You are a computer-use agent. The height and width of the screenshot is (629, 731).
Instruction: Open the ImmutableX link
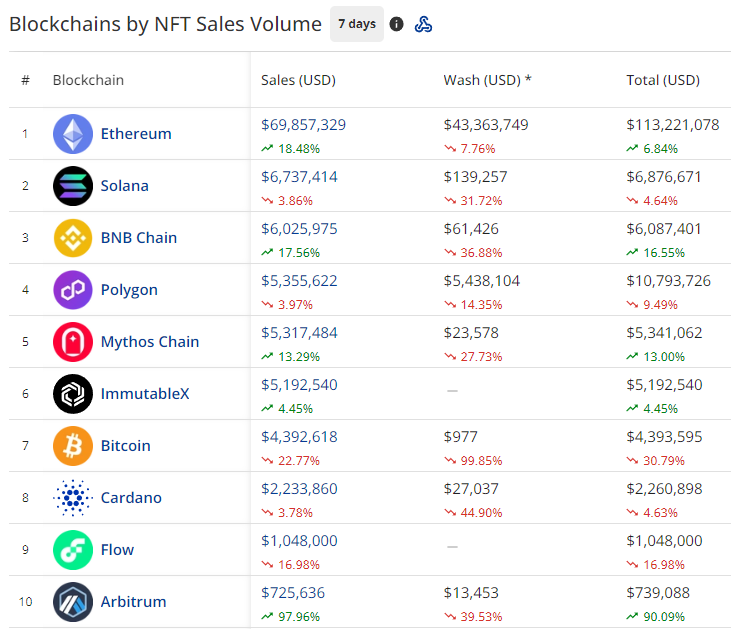(145, 394)
